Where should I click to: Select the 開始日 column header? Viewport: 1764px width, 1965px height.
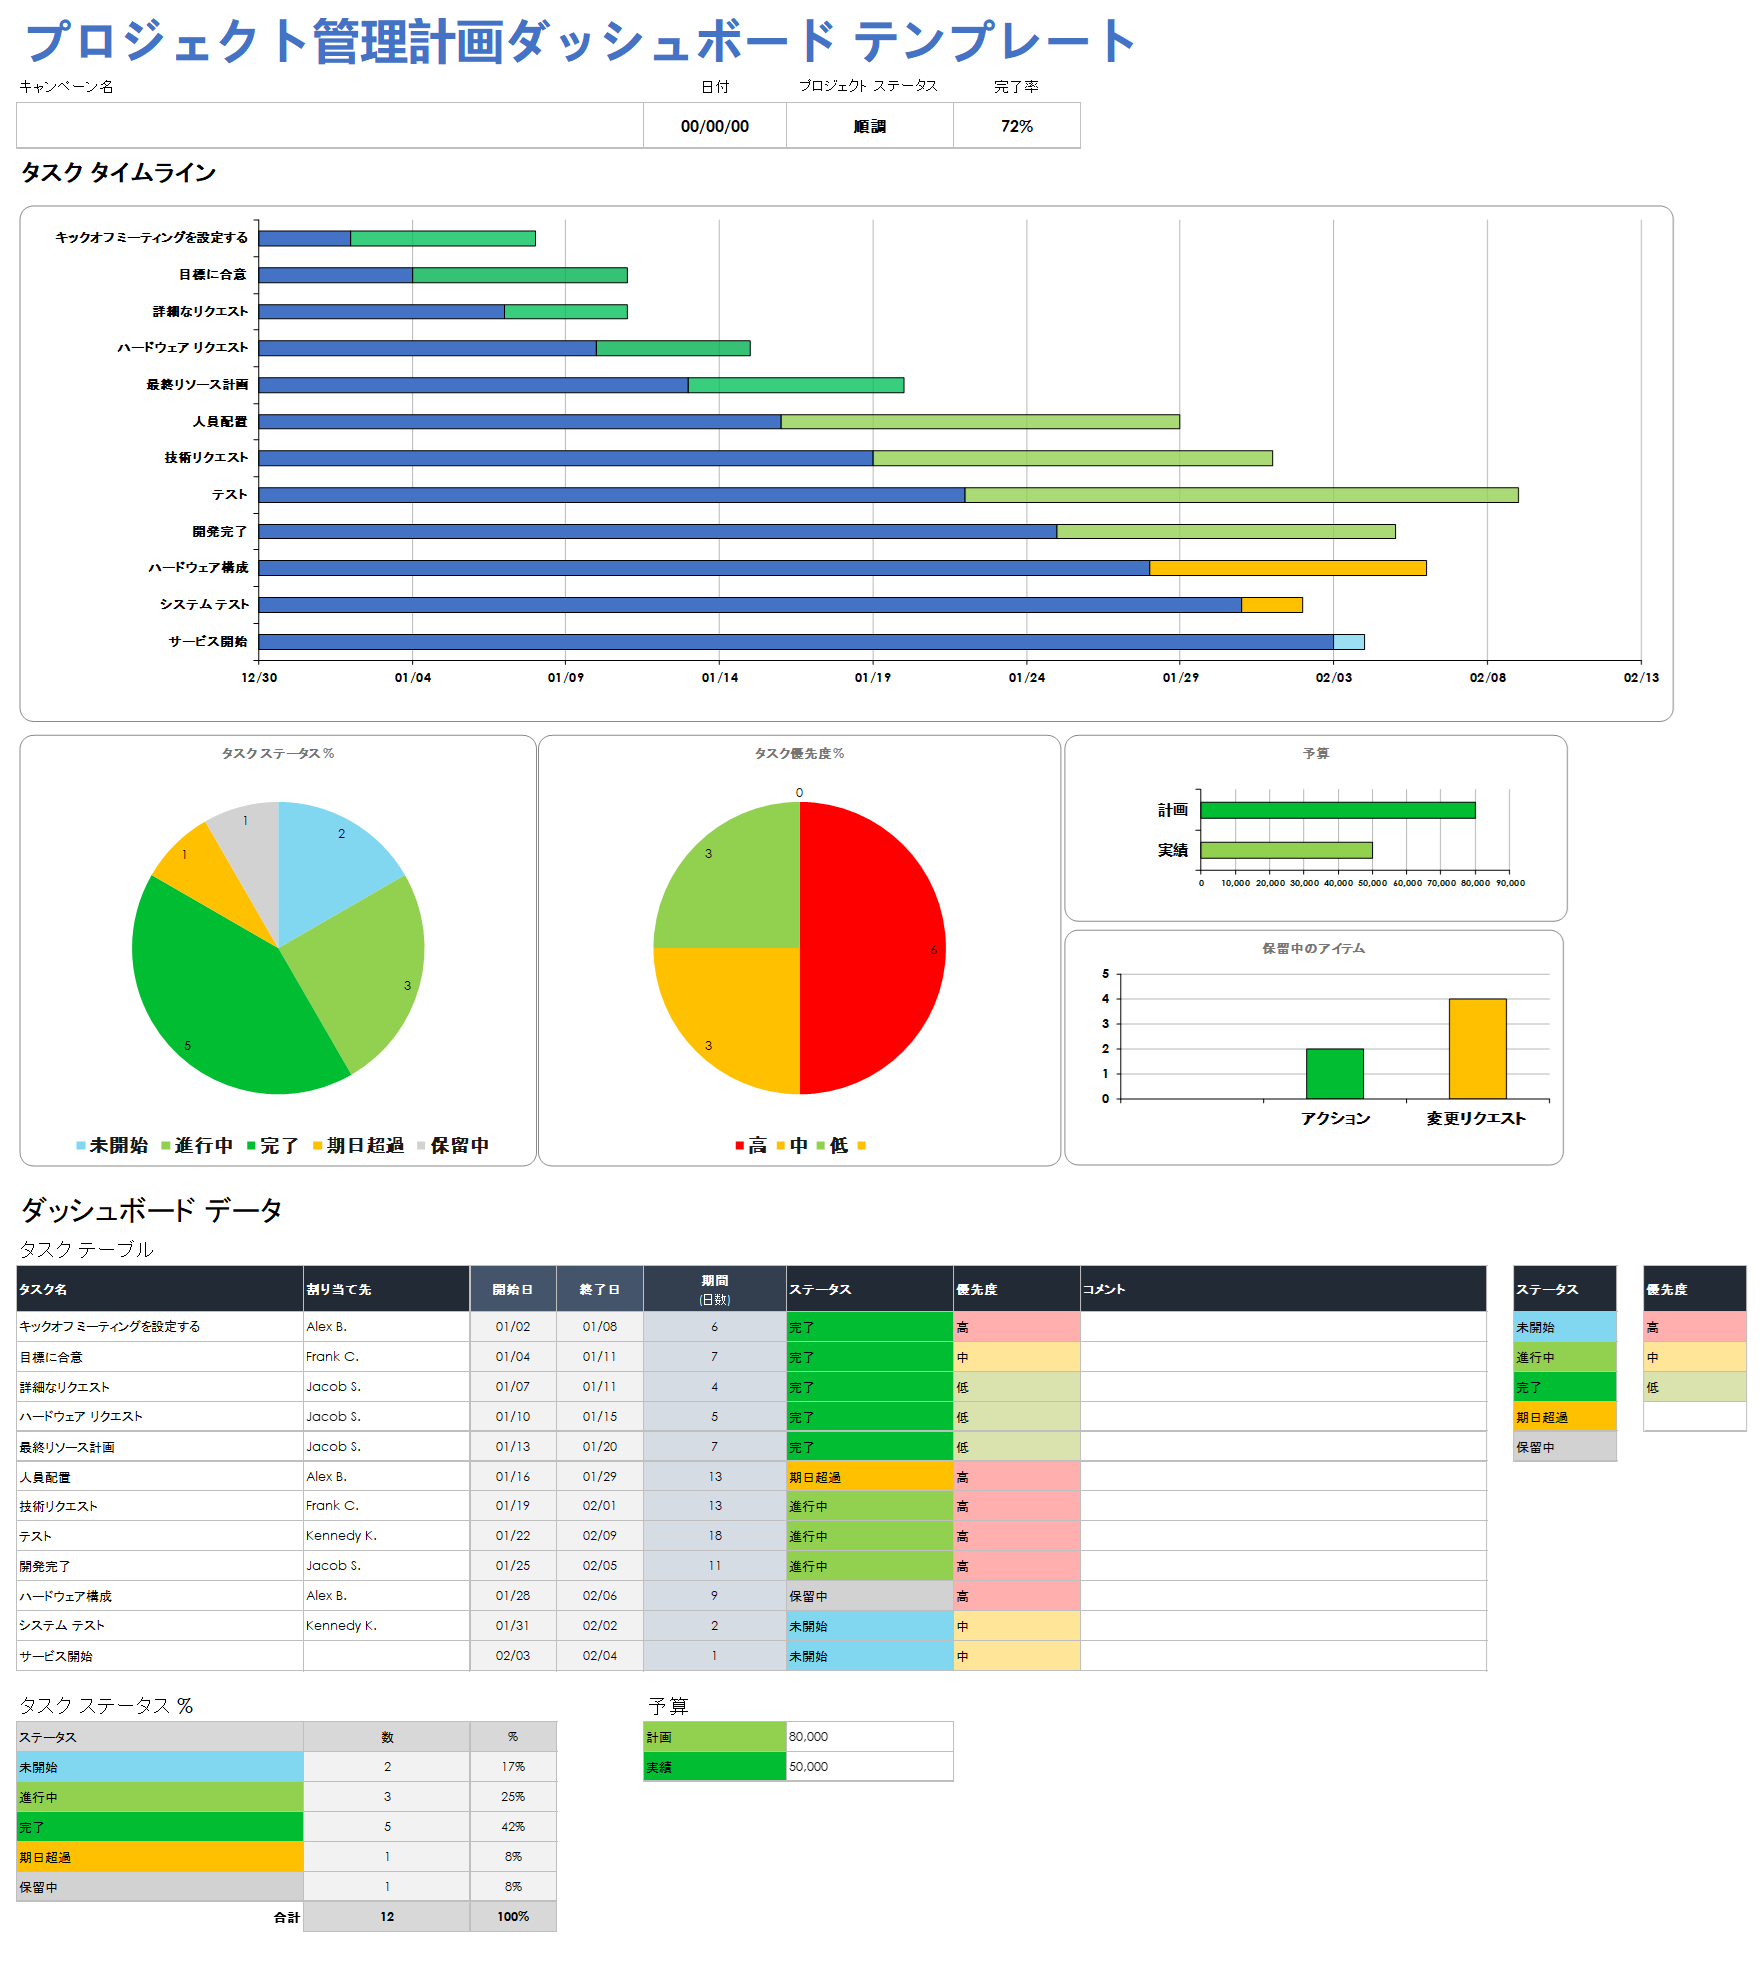(513, 1289)
